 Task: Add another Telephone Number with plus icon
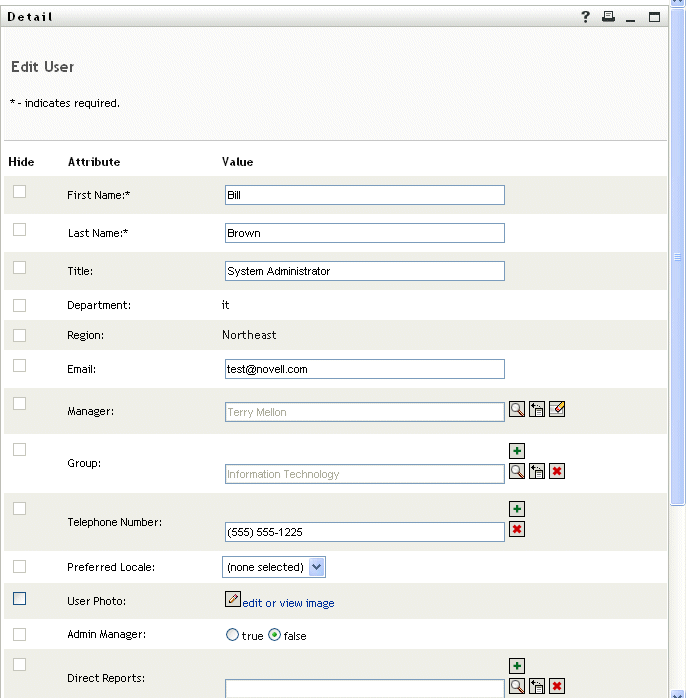tap(517, 509)
